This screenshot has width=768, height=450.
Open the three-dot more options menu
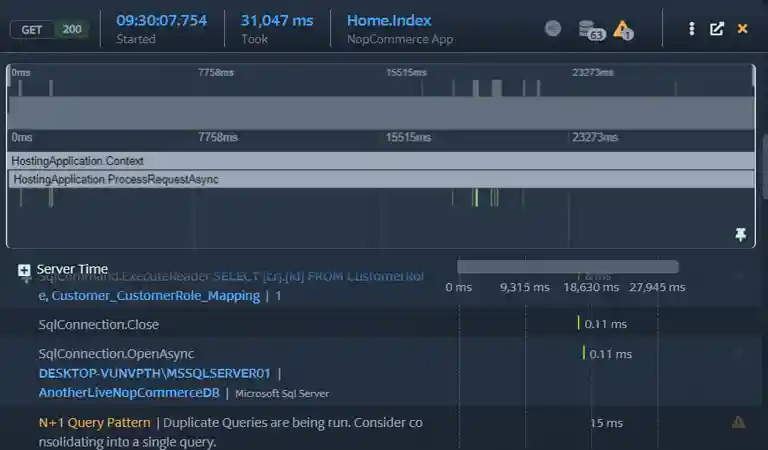[x=692, y=29]
